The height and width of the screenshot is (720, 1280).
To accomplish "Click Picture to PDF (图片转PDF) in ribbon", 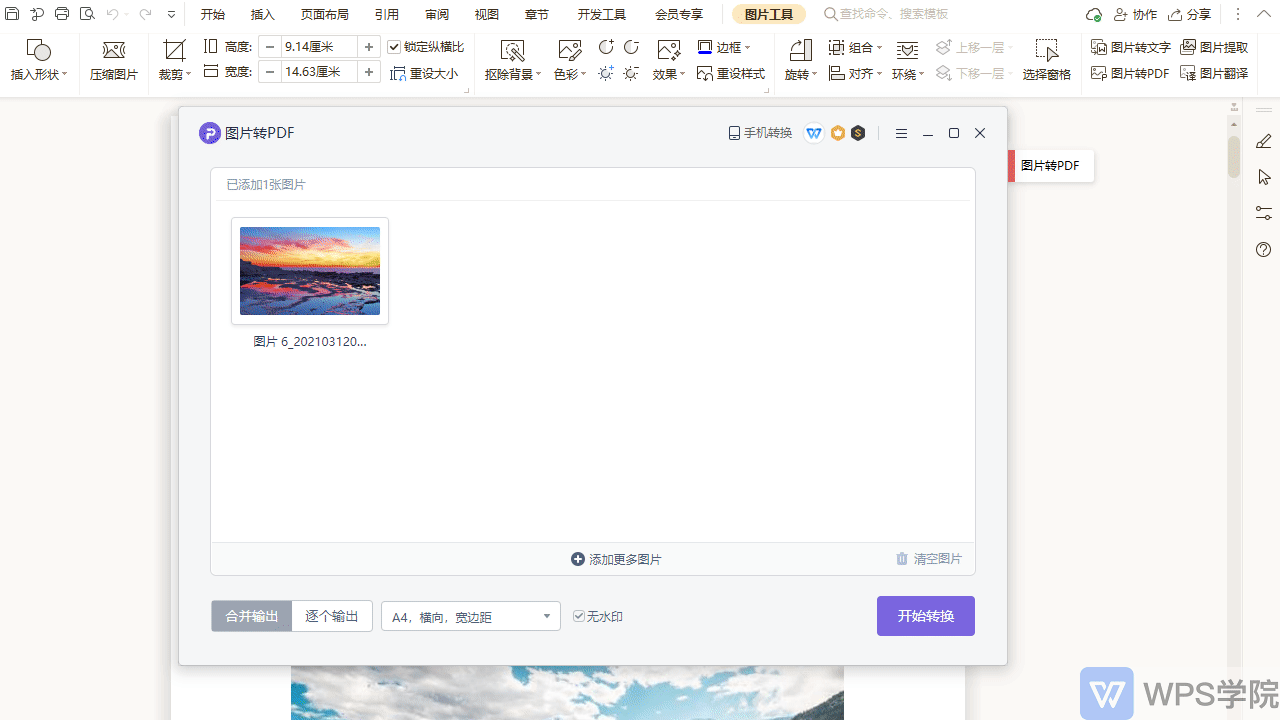I will coord(1130,74).
